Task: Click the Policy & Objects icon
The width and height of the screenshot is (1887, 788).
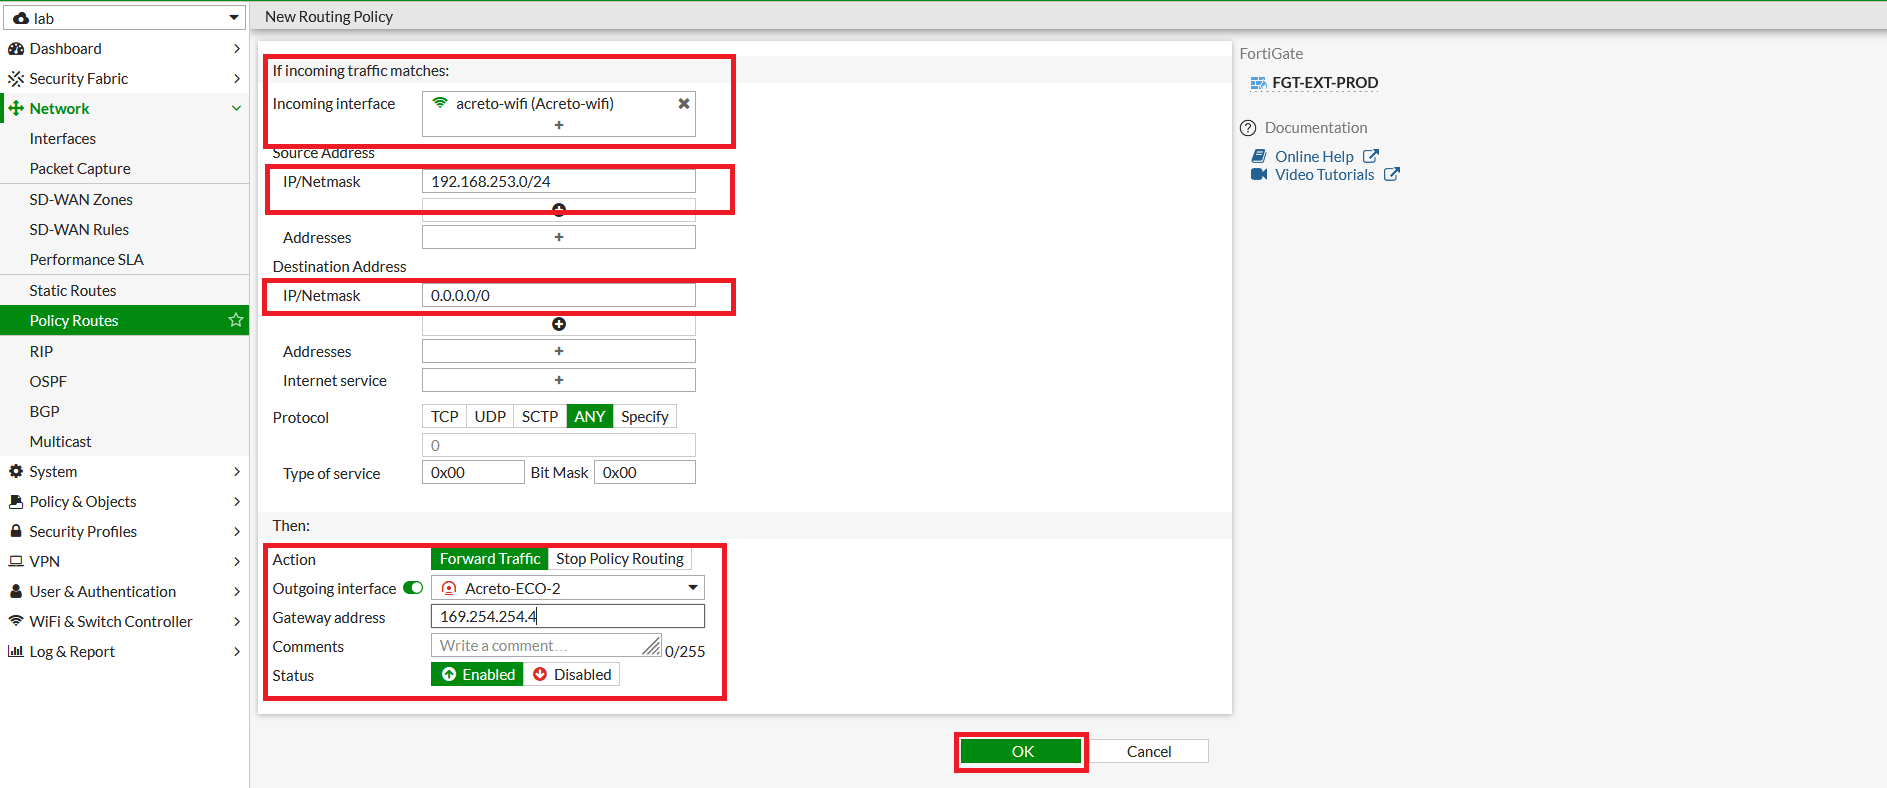Action: 16,502
